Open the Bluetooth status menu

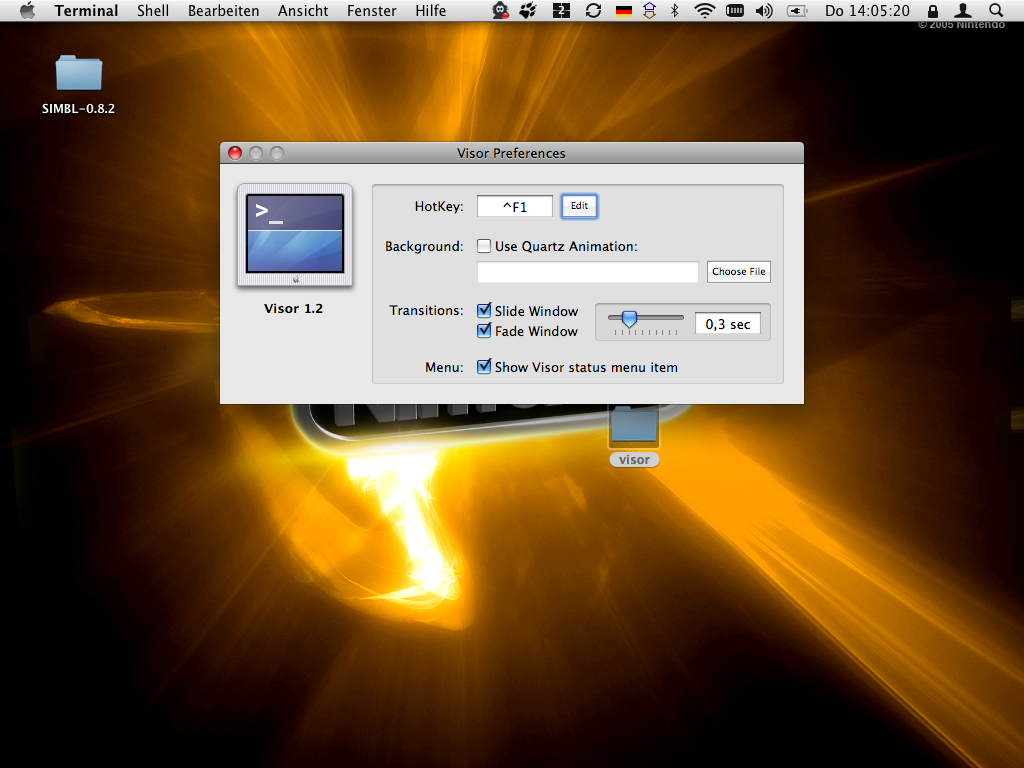click(x=675, y=10)
